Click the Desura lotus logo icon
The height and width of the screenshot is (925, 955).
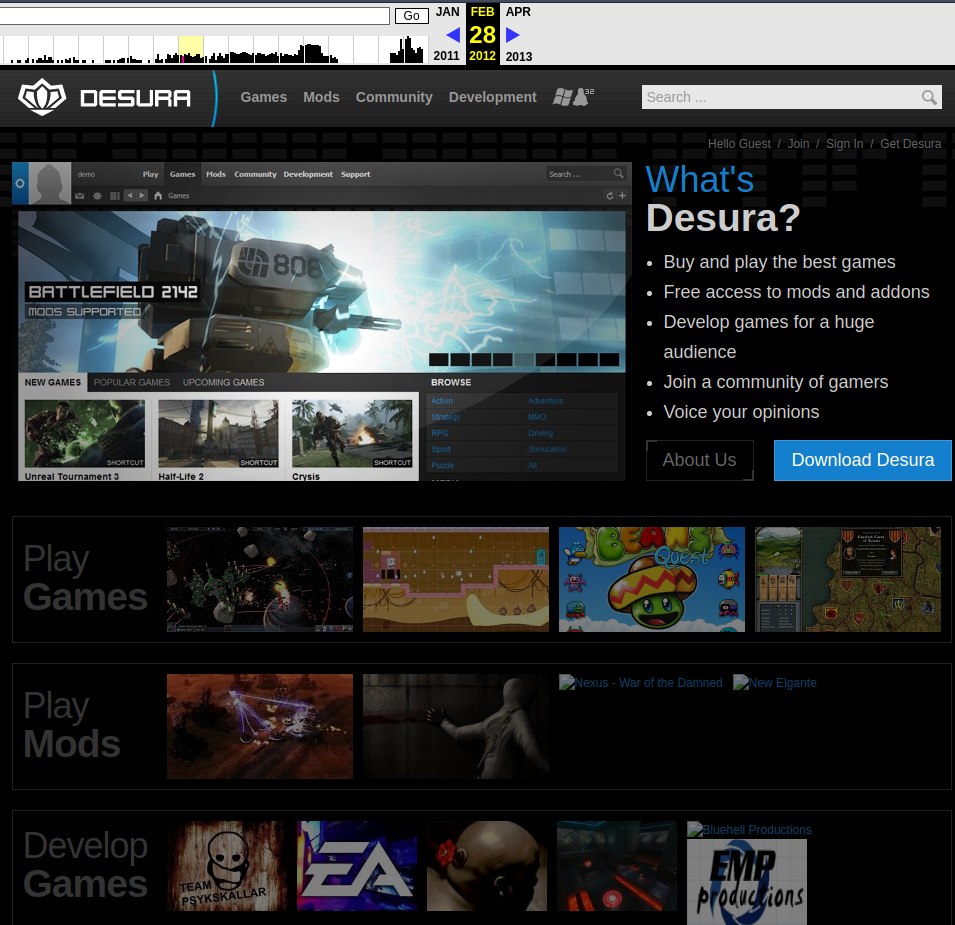click(41, 97)
